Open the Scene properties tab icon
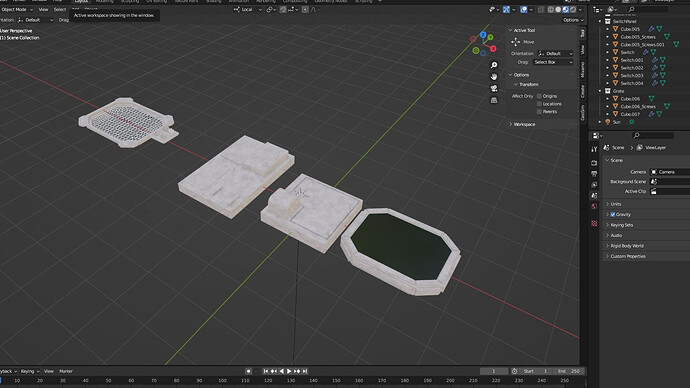 click(594, 196)
